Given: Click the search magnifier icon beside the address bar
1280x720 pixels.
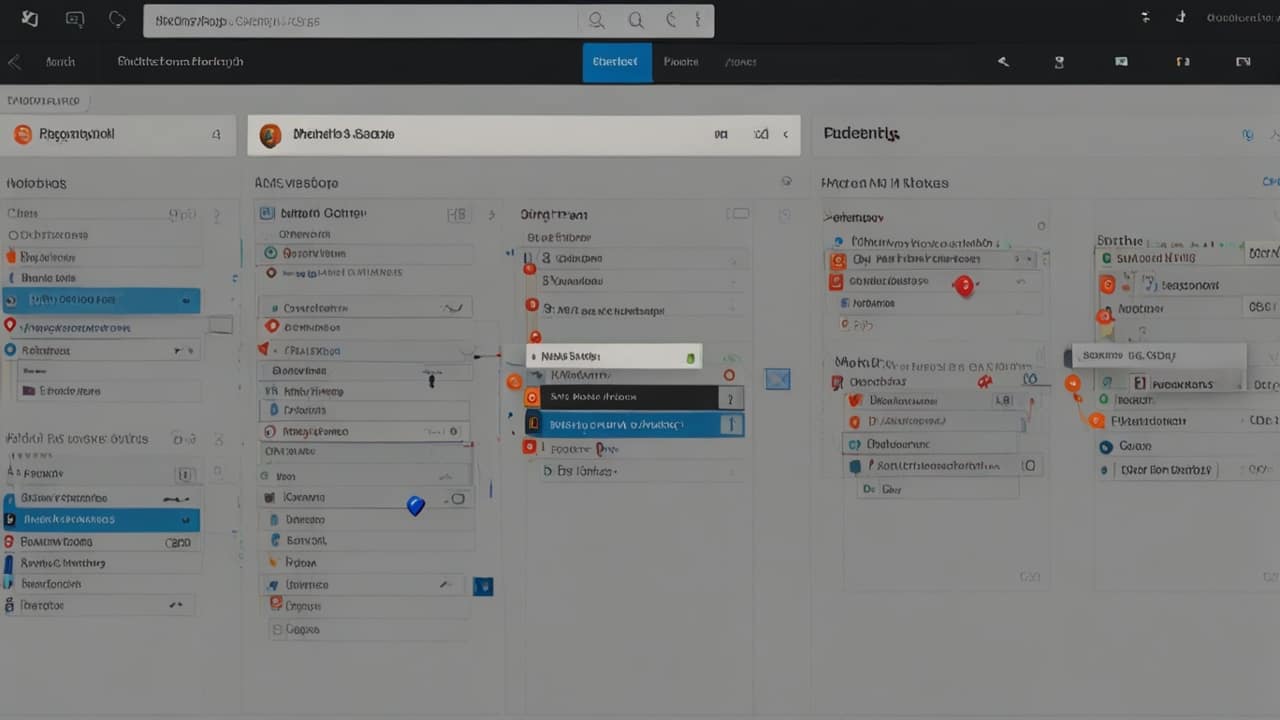Looking at the screenshot, I should tap(596, 20).
